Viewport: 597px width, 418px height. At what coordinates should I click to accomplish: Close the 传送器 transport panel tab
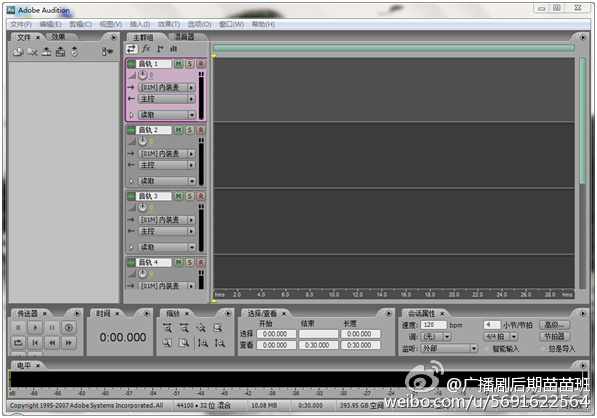[45, 313]
